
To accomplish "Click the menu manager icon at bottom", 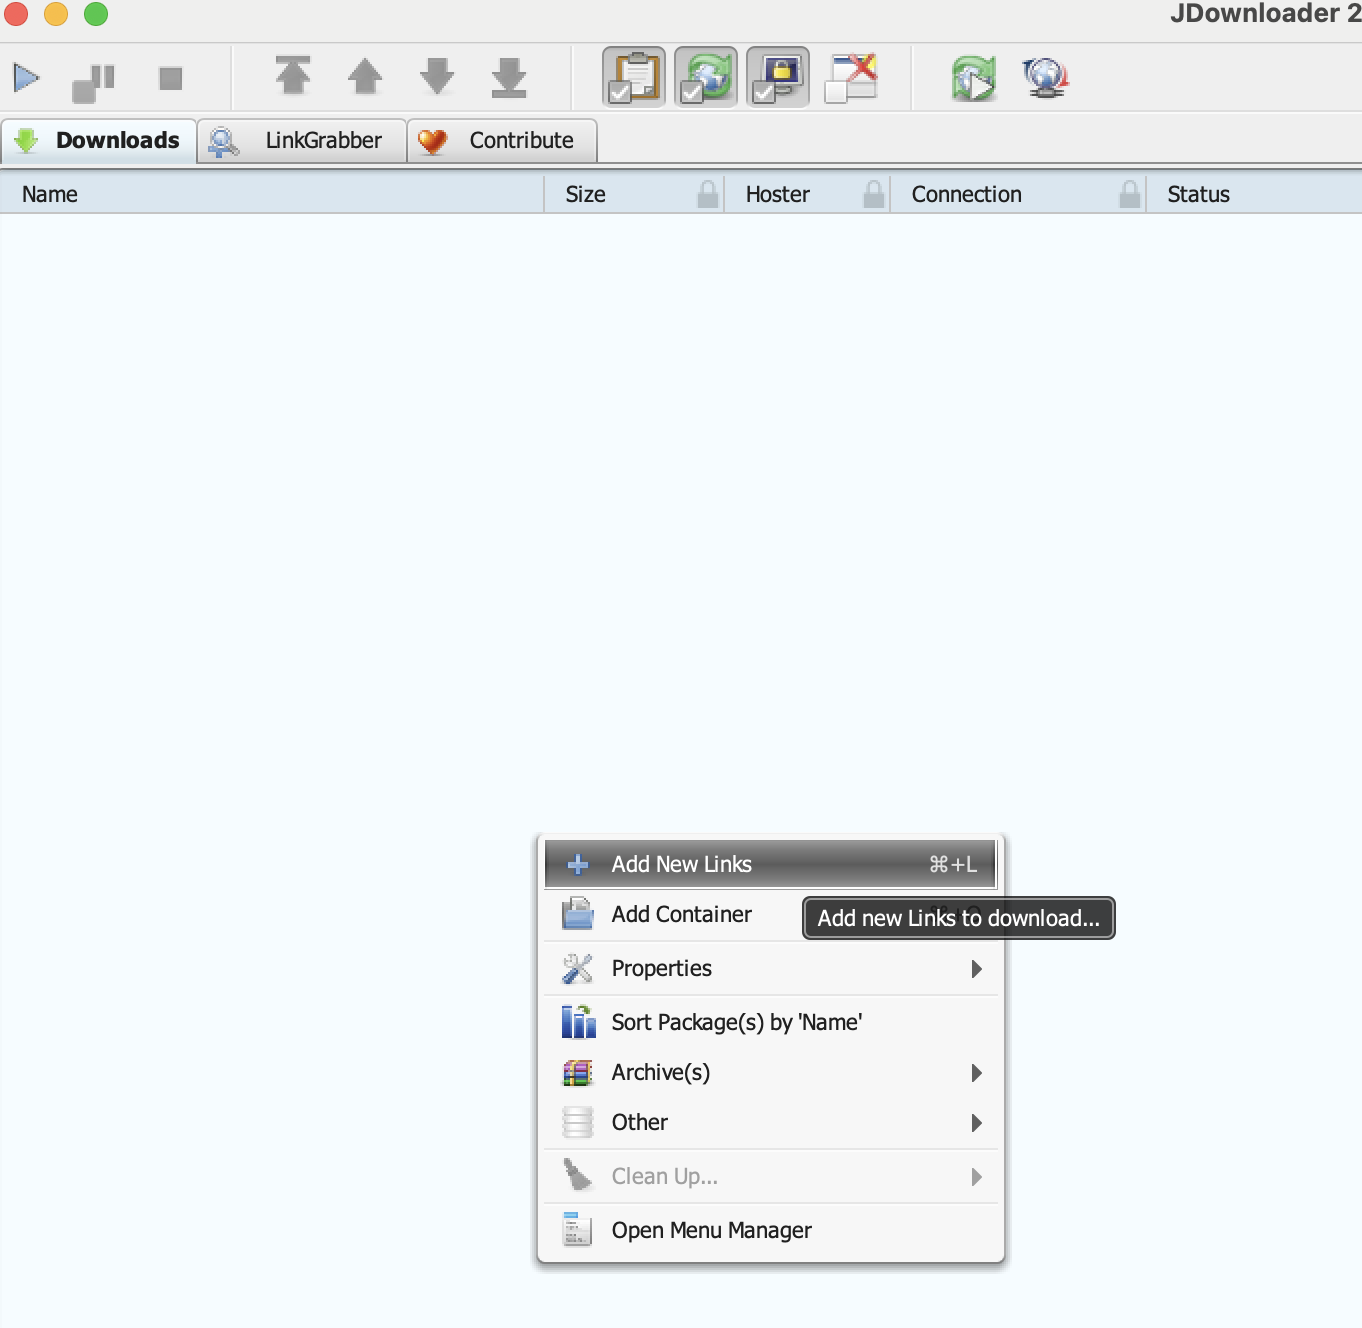I will coord(577,1230).
